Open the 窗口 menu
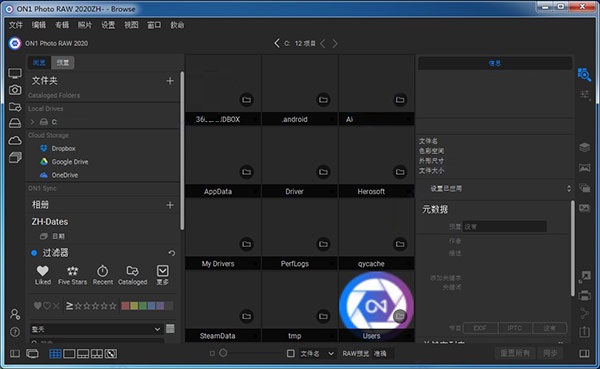This screenshot has width=600, height=369. [154, 25]
